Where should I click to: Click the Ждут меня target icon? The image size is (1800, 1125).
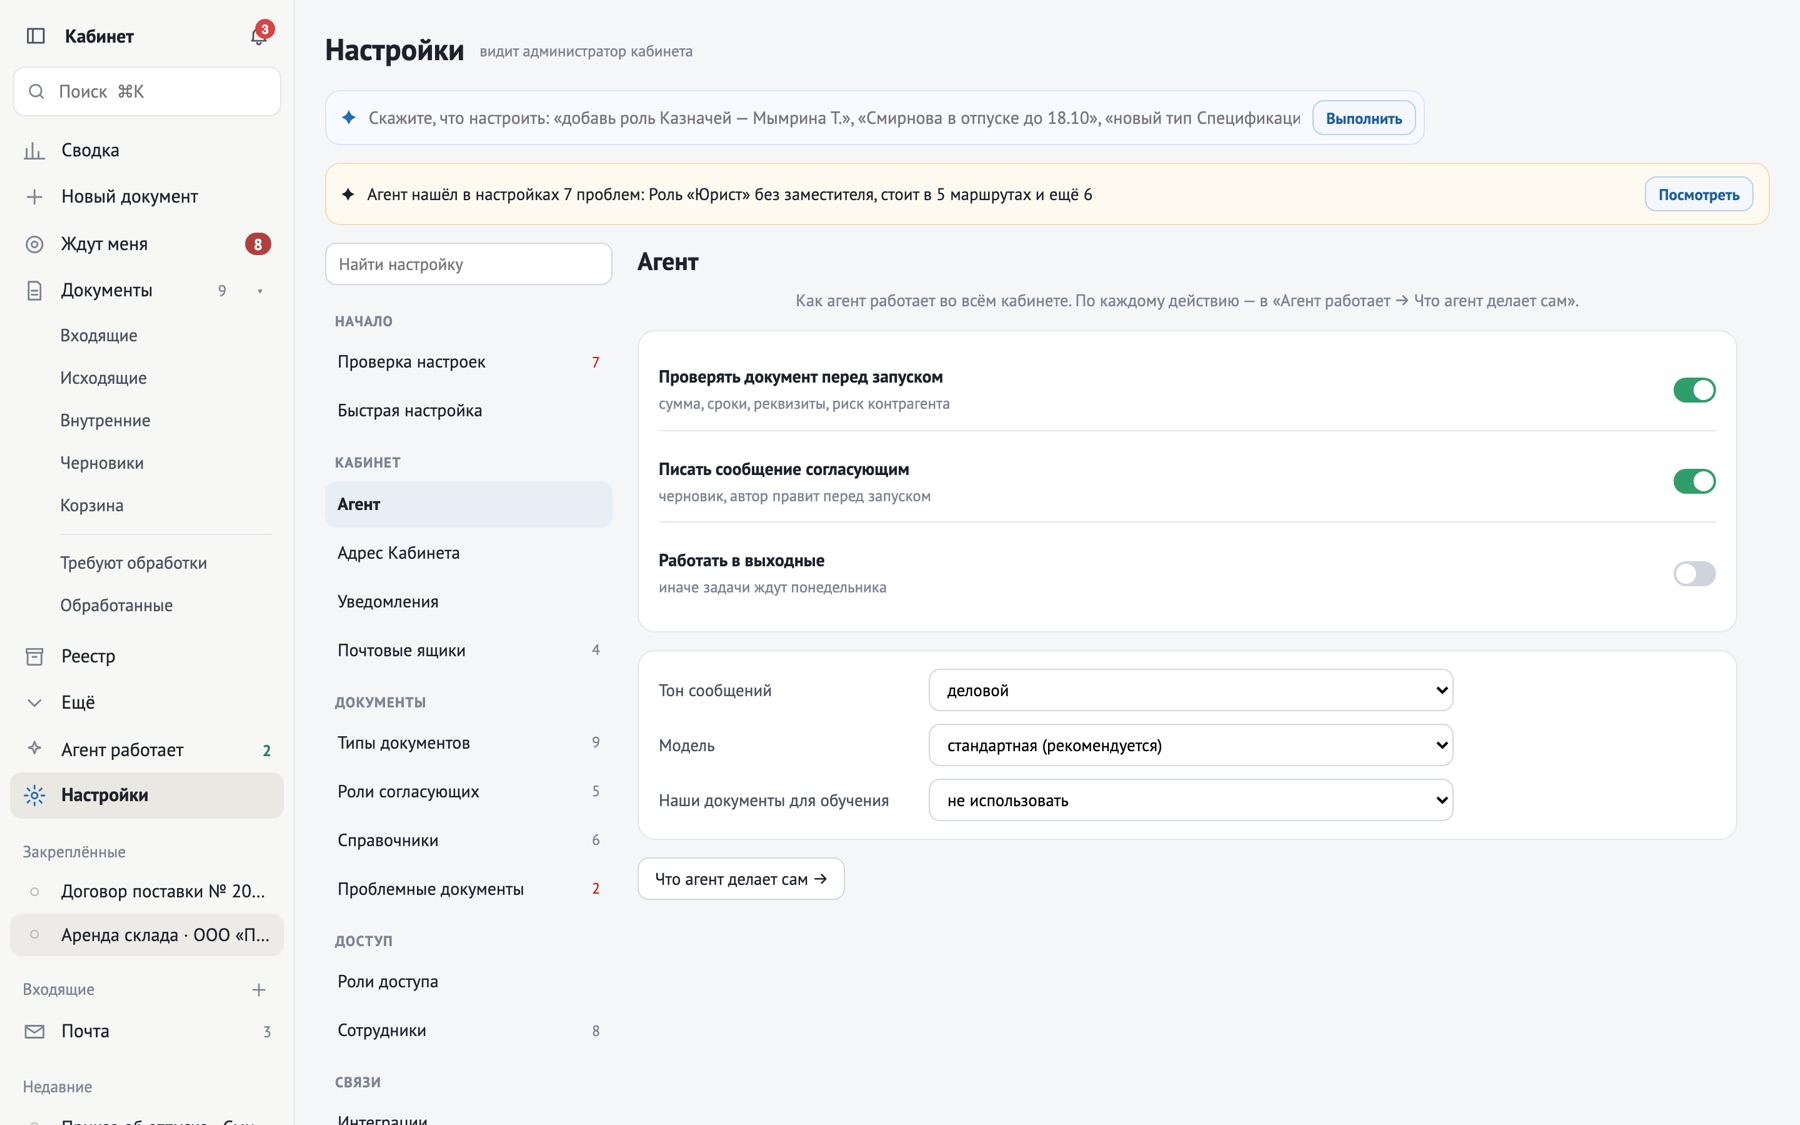point(34,244)
